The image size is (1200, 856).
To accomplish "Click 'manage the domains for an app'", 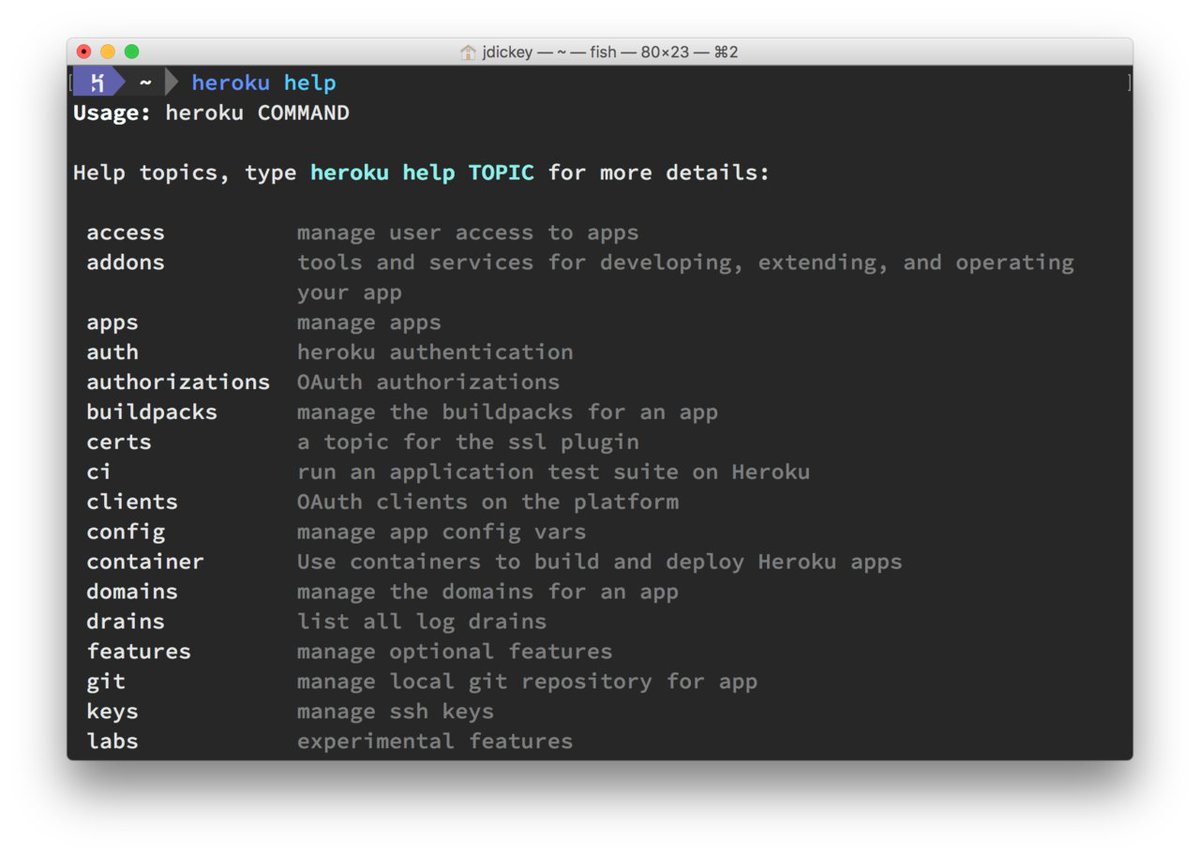I will point(488,592).
